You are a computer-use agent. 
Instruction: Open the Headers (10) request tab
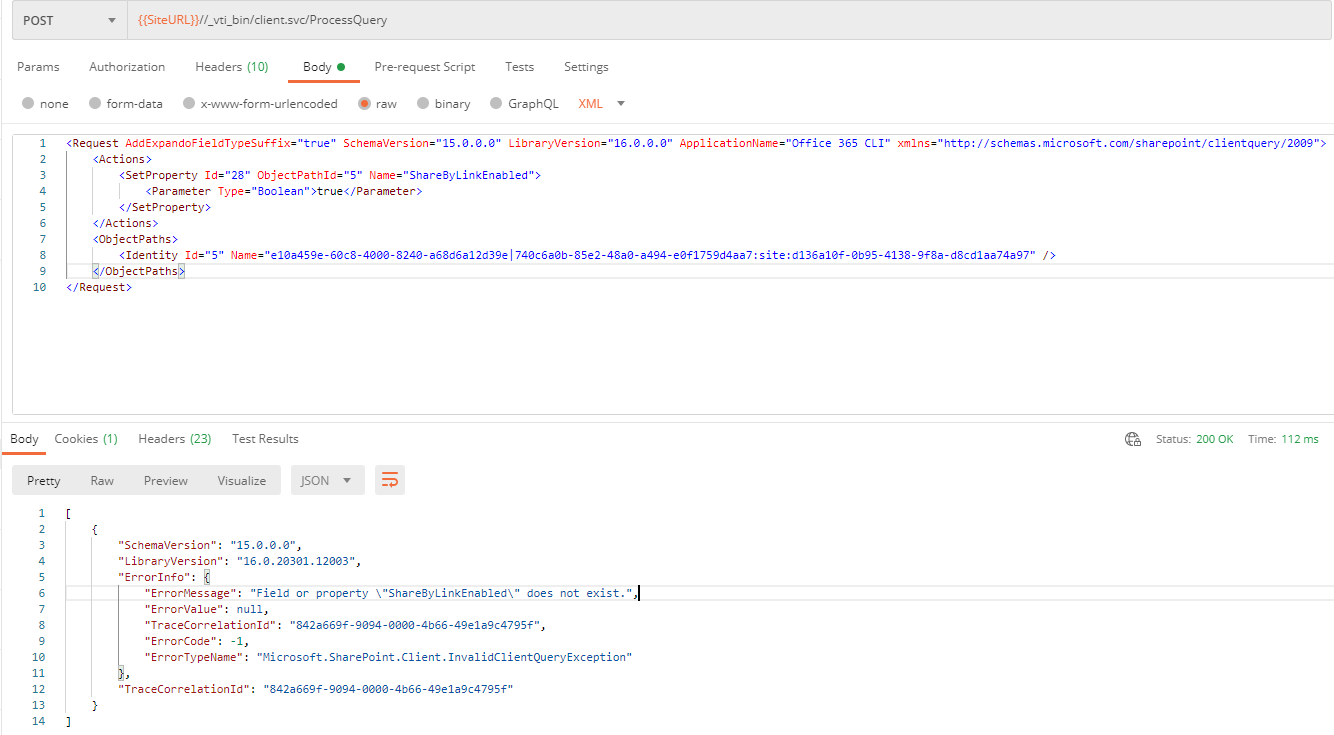pyautogui.click(x=231, y=67)
